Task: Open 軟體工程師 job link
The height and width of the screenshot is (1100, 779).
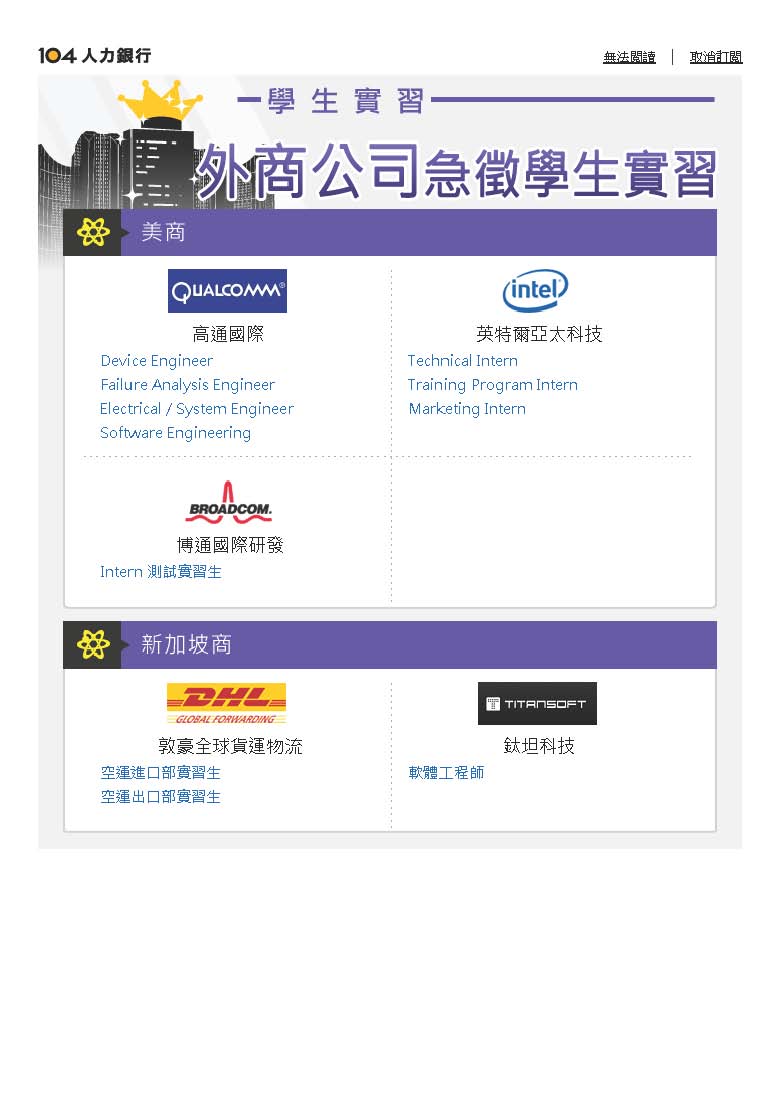Action: pyautogui.click(x=446, y=772)
